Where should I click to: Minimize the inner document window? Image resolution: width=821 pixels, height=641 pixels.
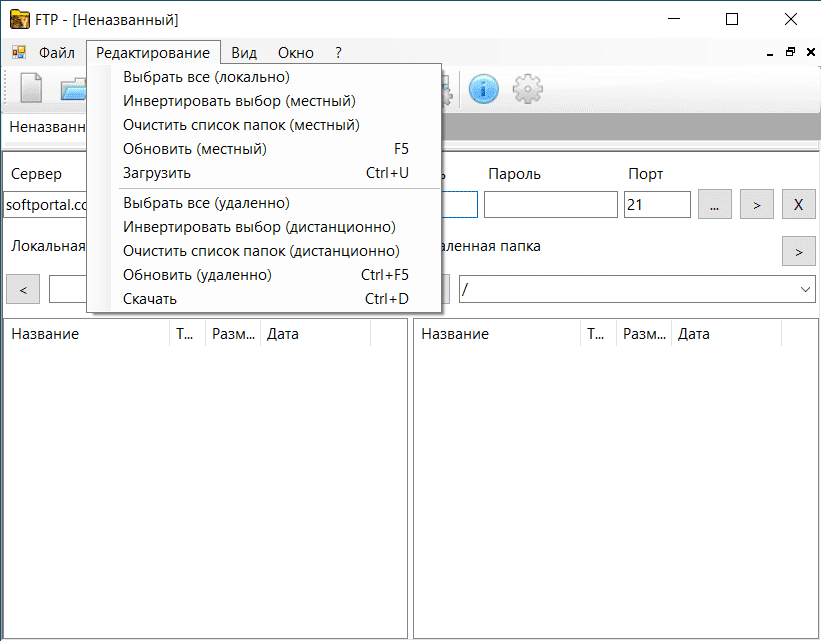(770, 53)
